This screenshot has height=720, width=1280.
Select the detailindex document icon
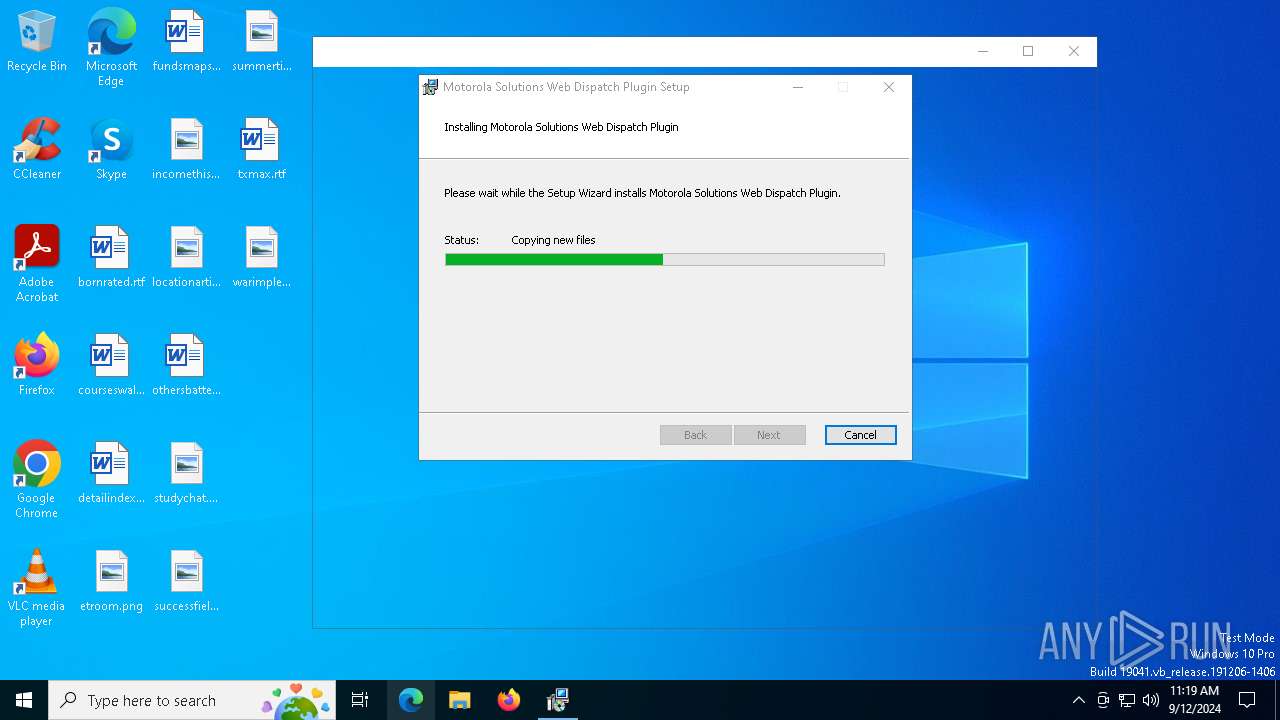pyautogui.click(x=111, y=474)
